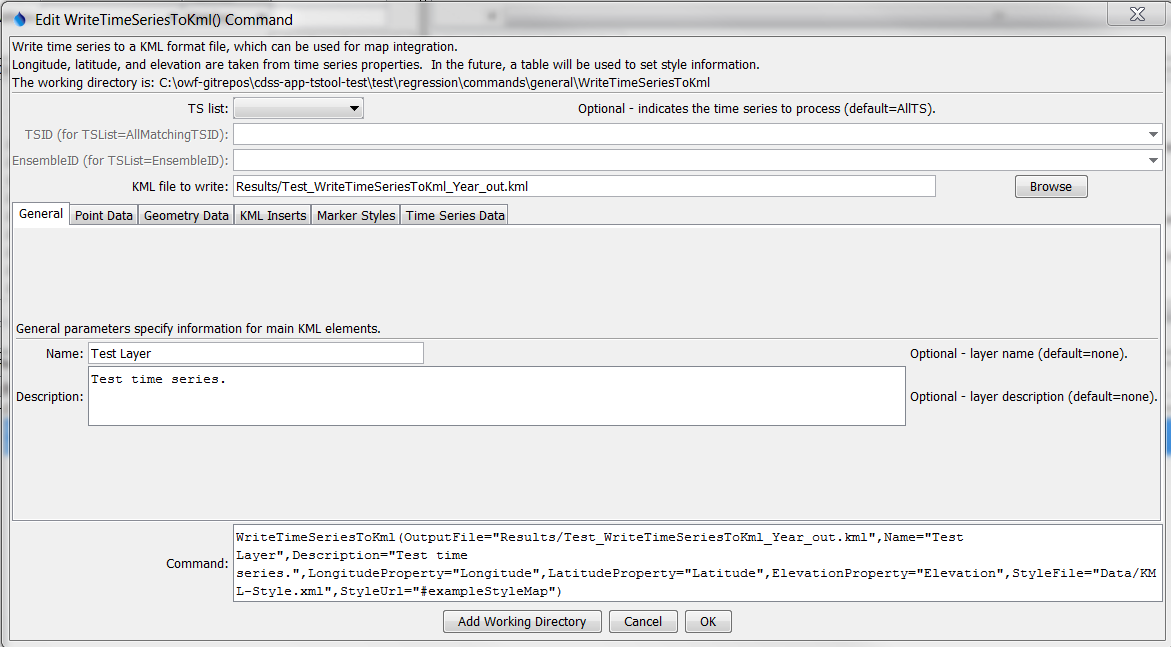Click the 'Write time series to a KML format file' text
Screen dimensions: 1171x647
[x=234, y=46]
